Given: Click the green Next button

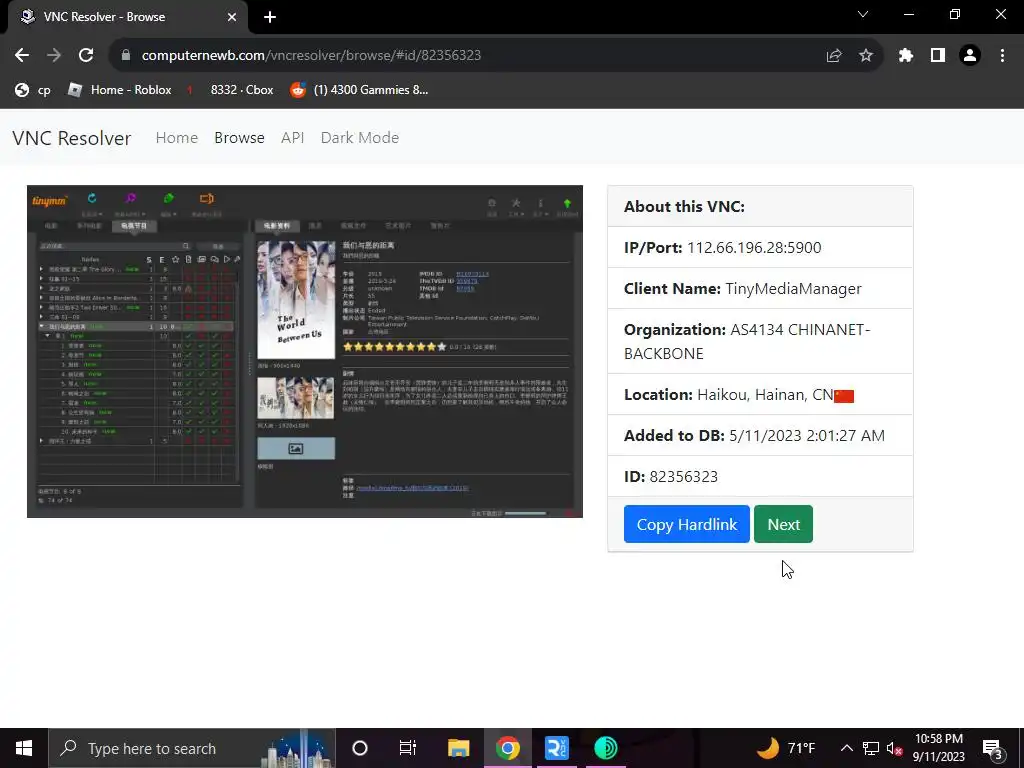Looking at the screenshot, I should click(x=783, y=524).
